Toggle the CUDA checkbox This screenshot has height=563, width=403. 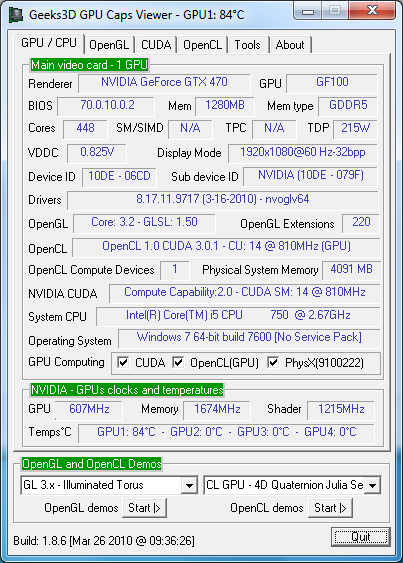pos(123,362)
